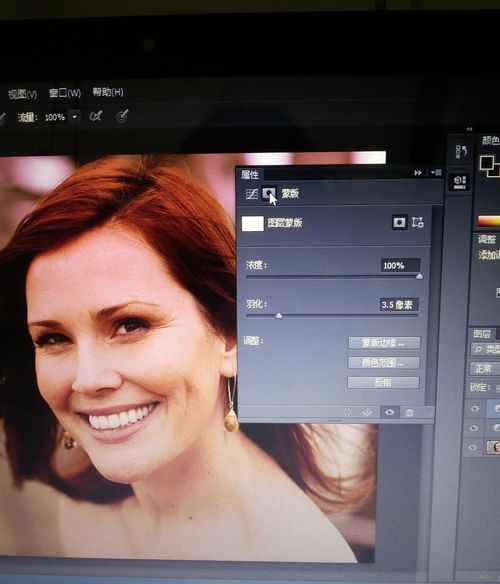The width and height of the screenshot is (500, 584).
Task: Collapse the Properties panel with double arrows
Action: (418, 173)
